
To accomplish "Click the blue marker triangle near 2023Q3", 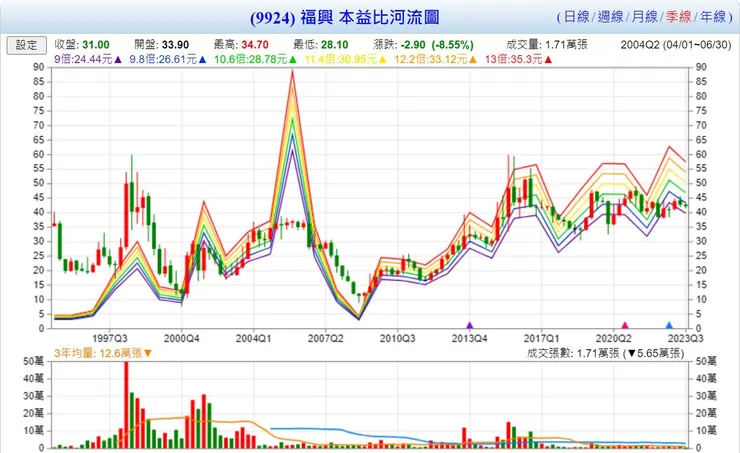I will [x=669, y=325].
